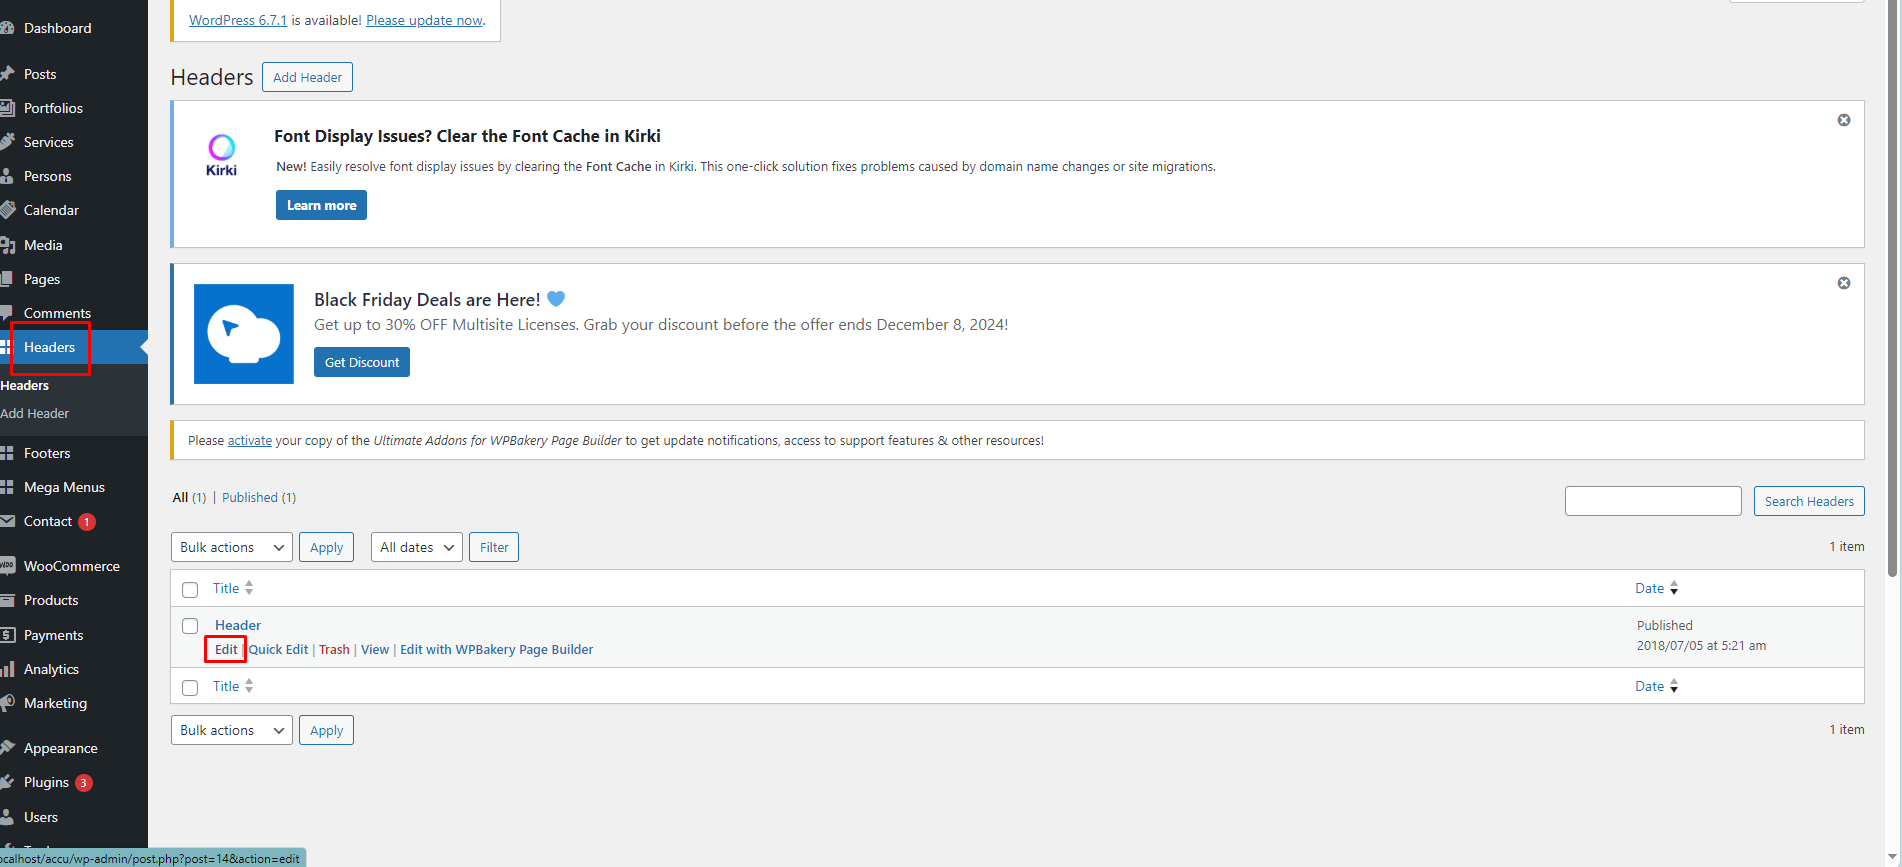
Task: Open the Header post title link
Action: pos(238,625)
